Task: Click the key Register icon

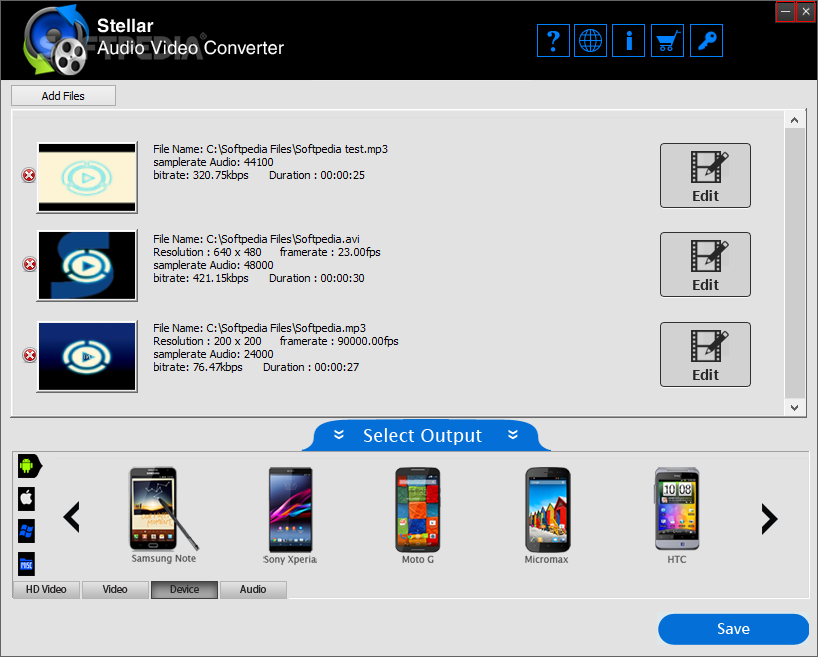Action: (x=706, y=41)
